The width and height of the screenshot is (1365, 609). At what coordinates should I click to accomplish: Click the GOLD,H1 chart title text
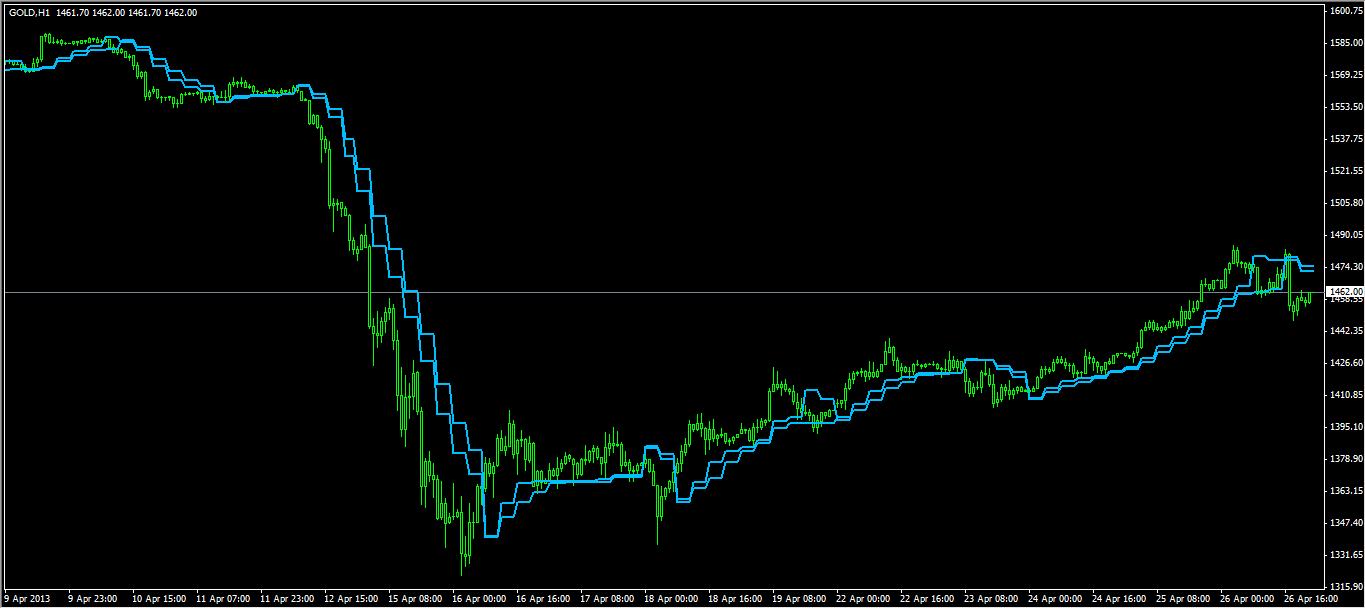pyautogui.click(x=28, y=12)
